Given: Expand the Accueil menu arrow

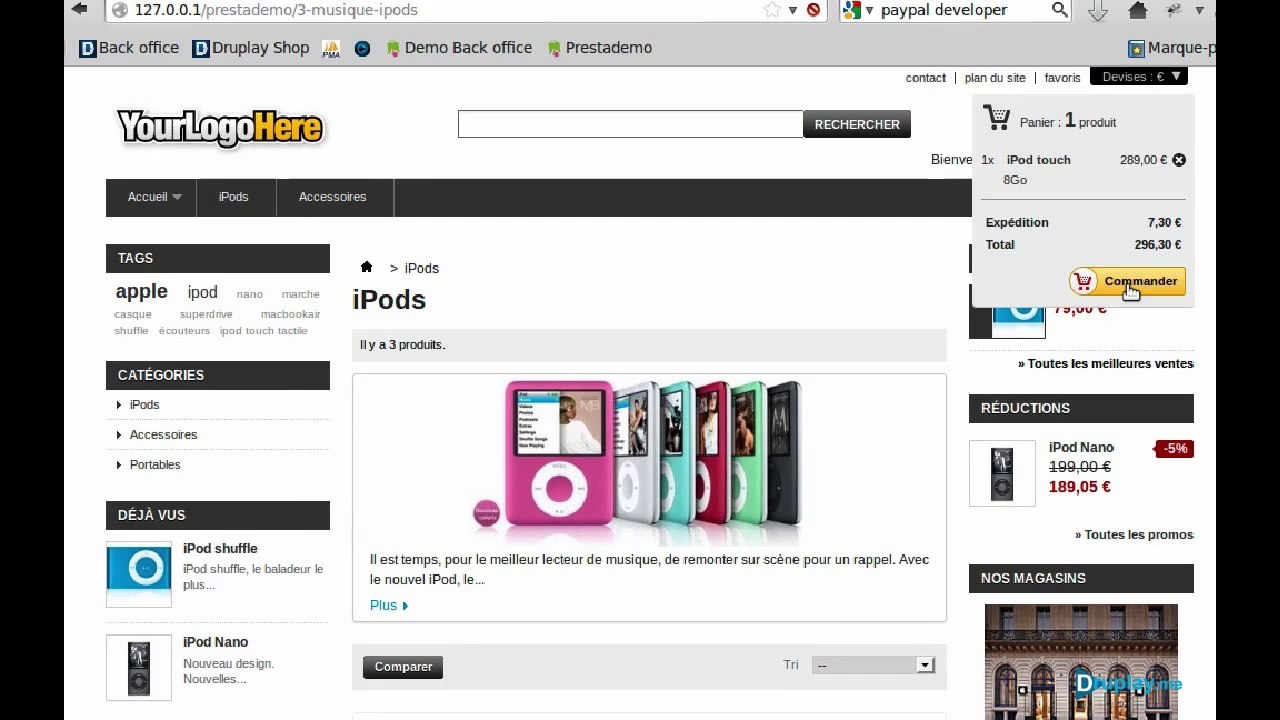Looking at the screenshot, I should (177, 197).
